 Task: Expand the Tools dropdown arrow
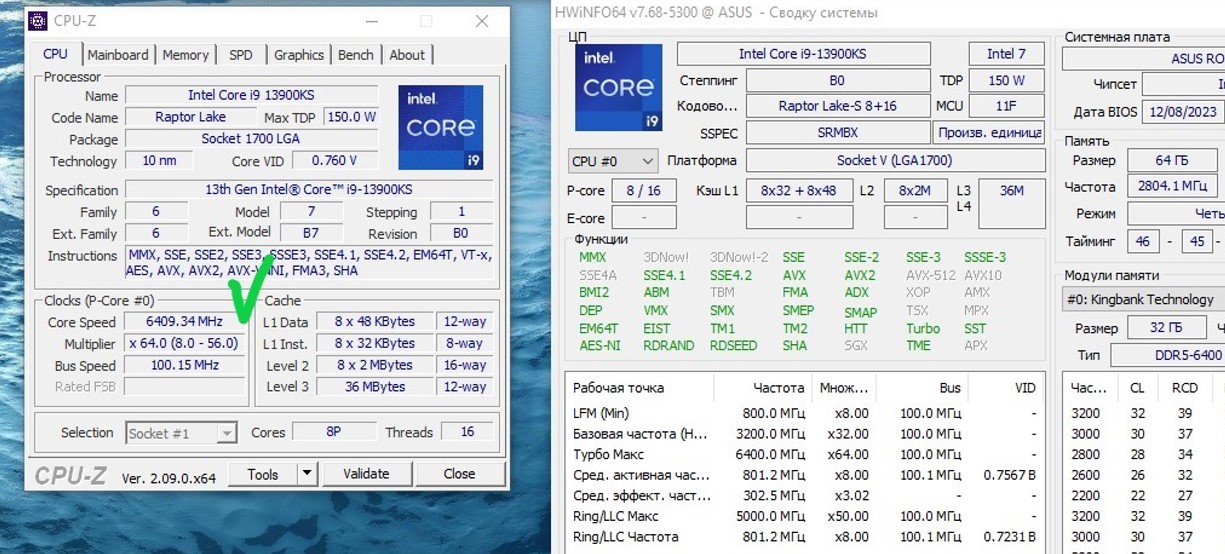pos(307,474)
